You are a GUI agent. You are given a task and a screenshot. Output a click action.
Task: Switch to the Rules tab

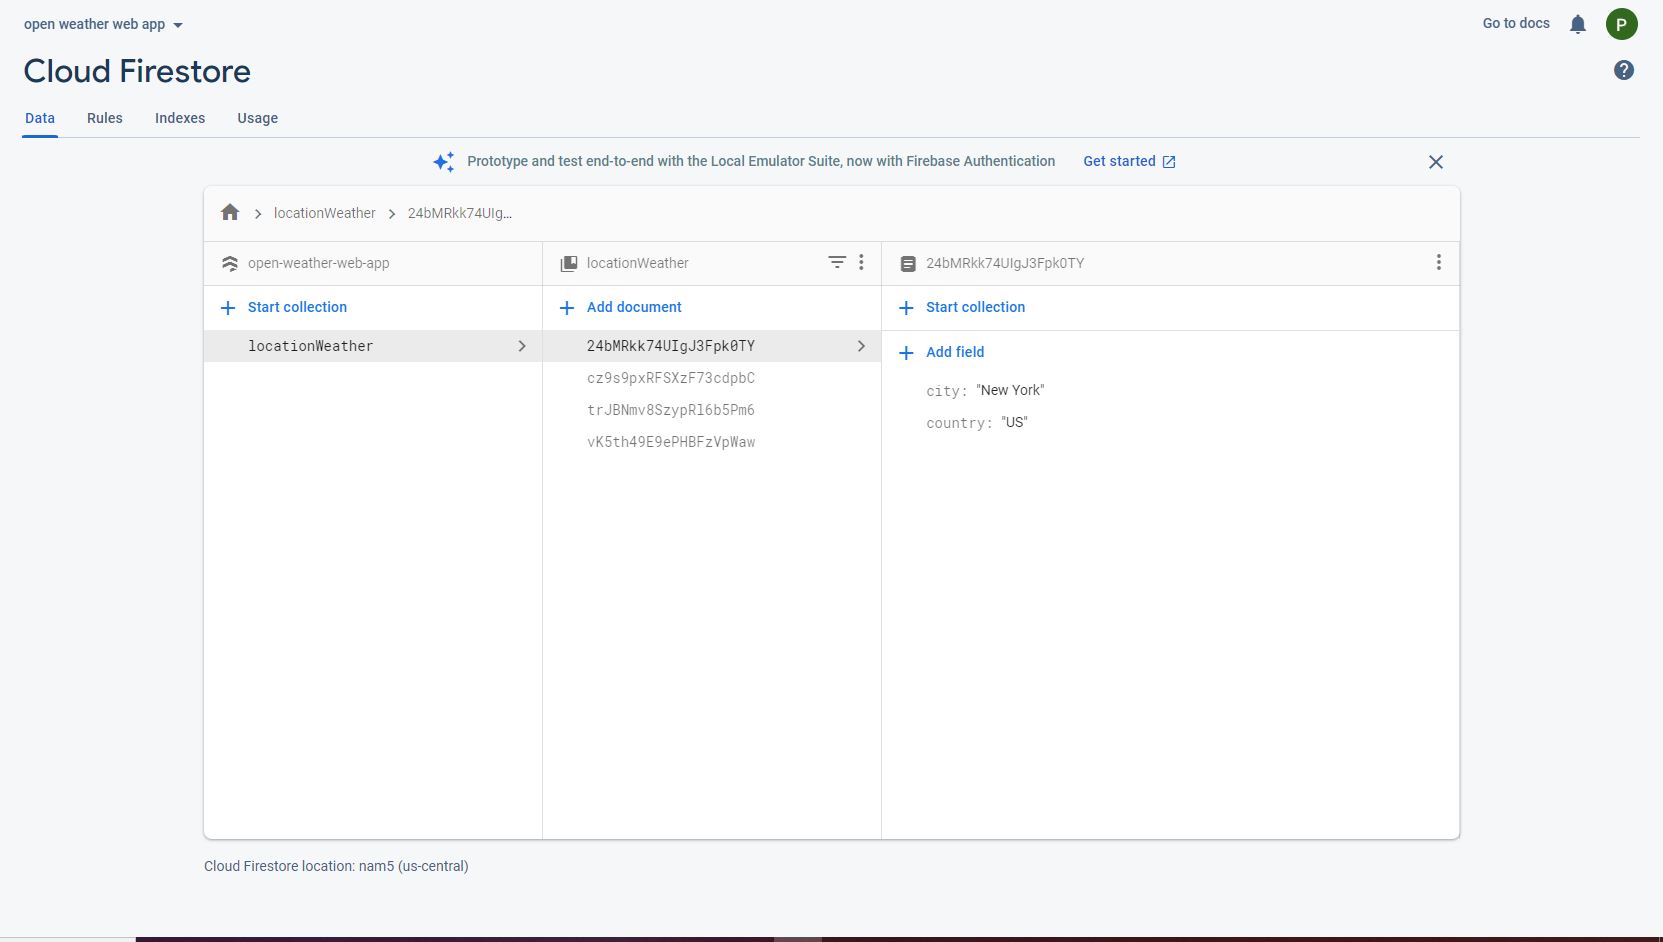pyautogui.click(x=105, y=118)
